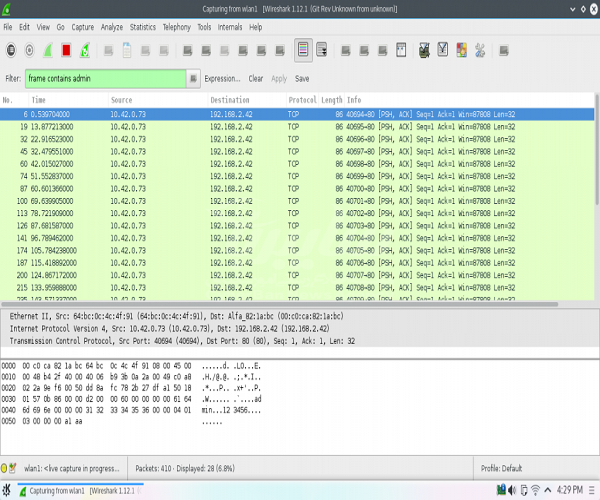600x500 pixels.
Task: Select packet 100 at 69.639905000
Action: [x=297, y=201]
